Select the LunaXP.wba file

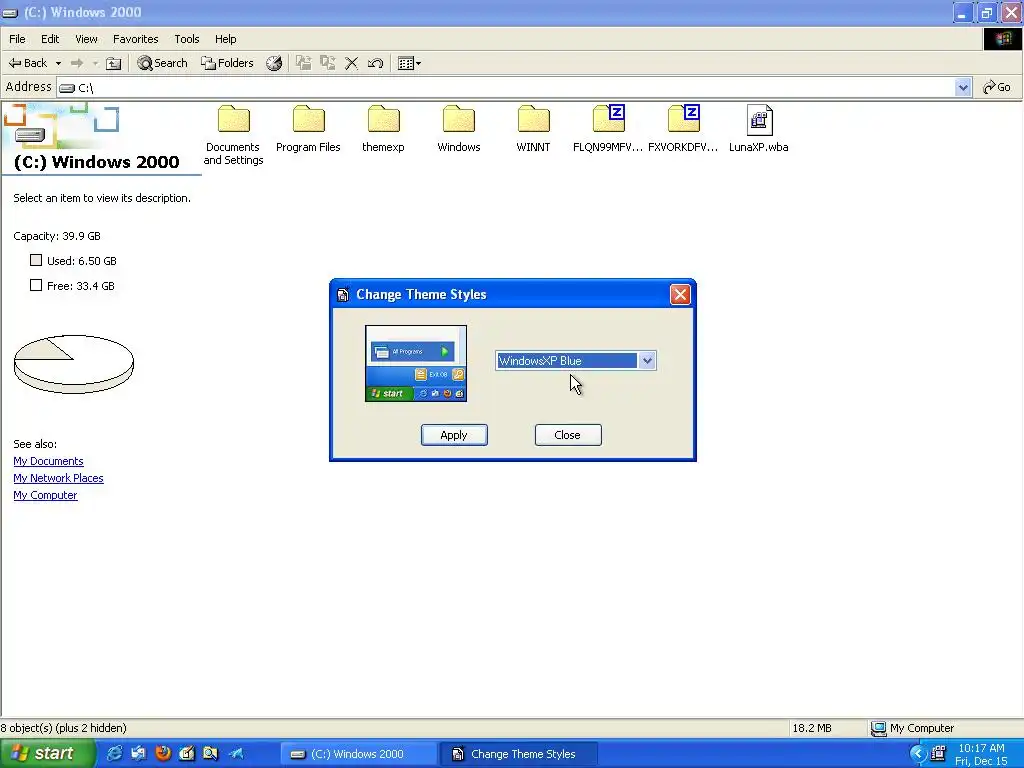[758, 129]
